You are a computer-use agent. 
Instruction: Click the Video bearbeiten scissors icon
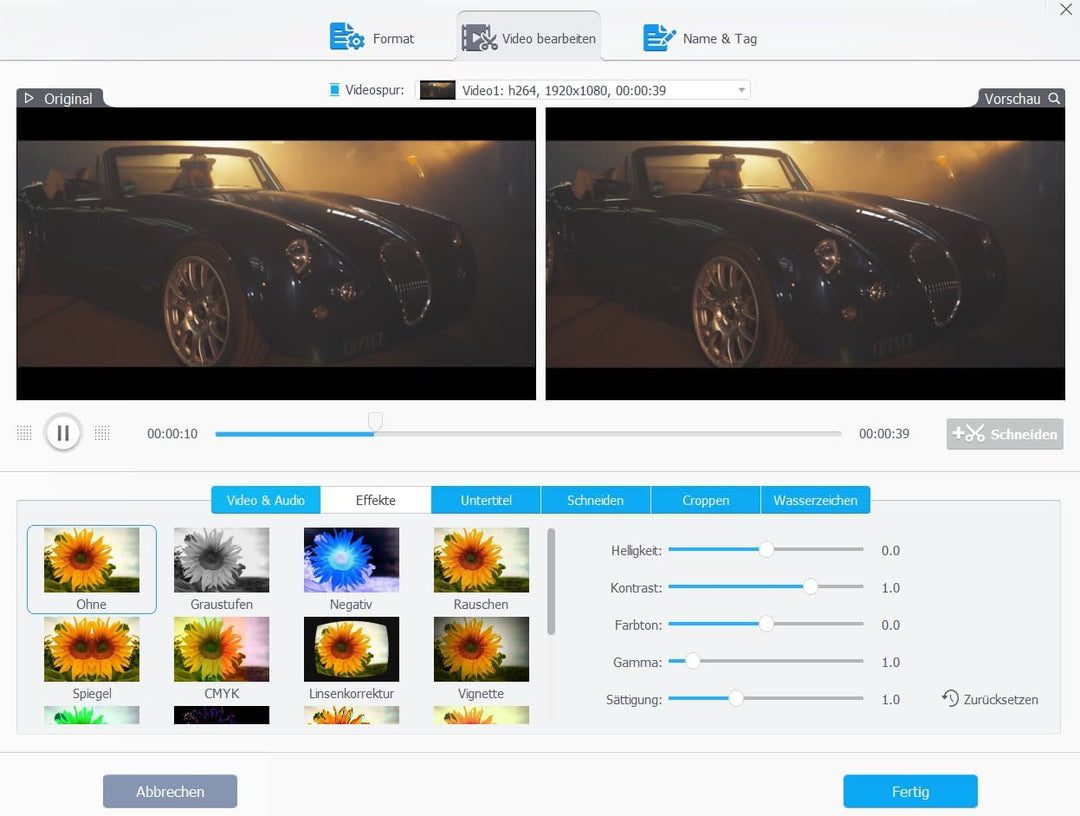pyautogui.click(x=479, y=38)
